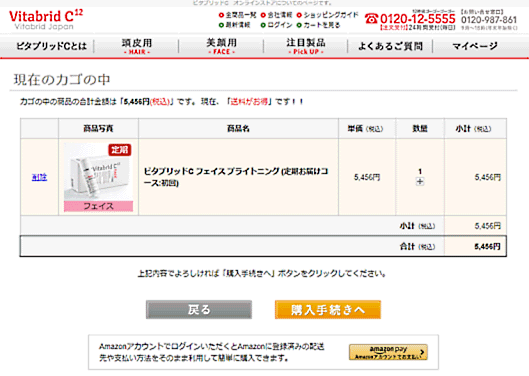529x376 pixels.
Task: Open the マイページ menu
Action: coord(475,46)
